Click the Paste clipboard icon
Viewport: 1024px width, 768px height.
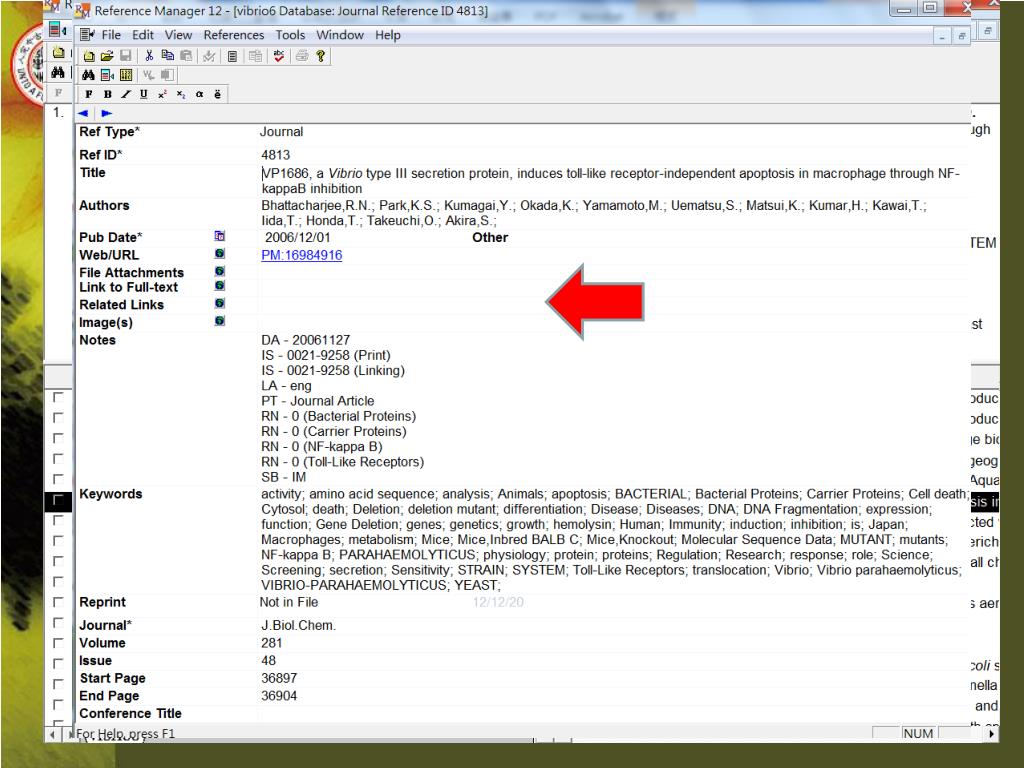(x=186, y=56)
